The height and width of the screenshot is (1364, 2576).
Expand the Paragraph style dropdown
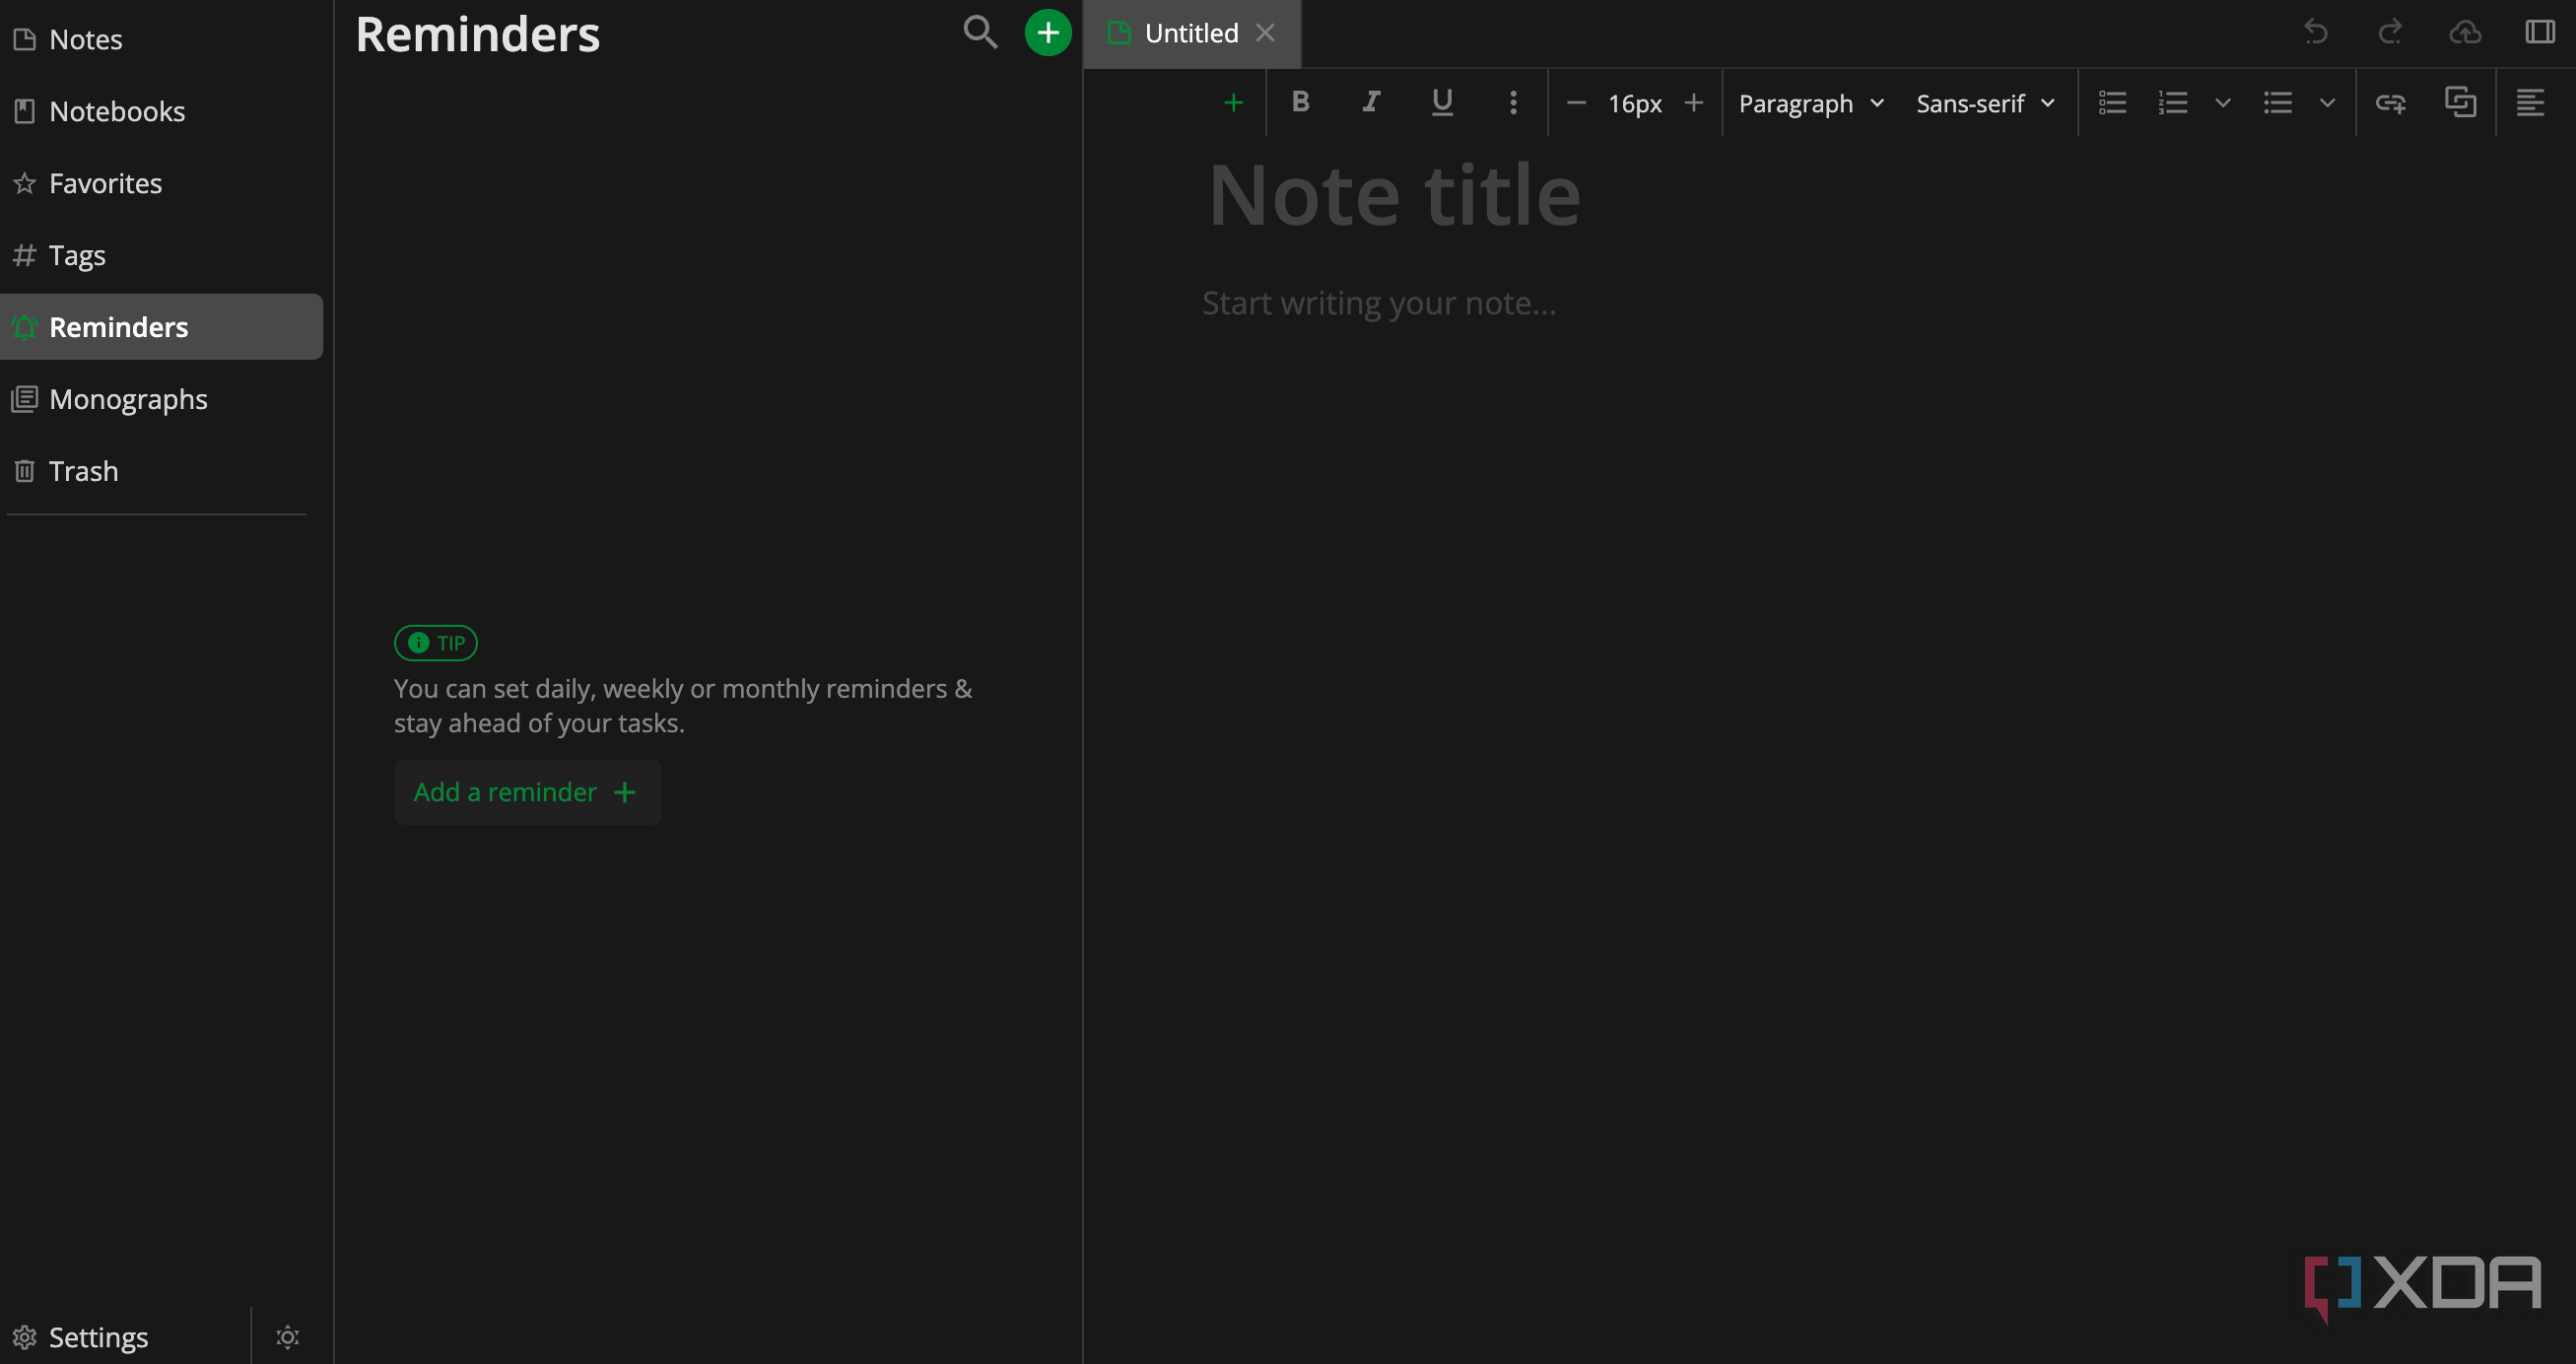pyautogui.click(x=1810, y=103)
